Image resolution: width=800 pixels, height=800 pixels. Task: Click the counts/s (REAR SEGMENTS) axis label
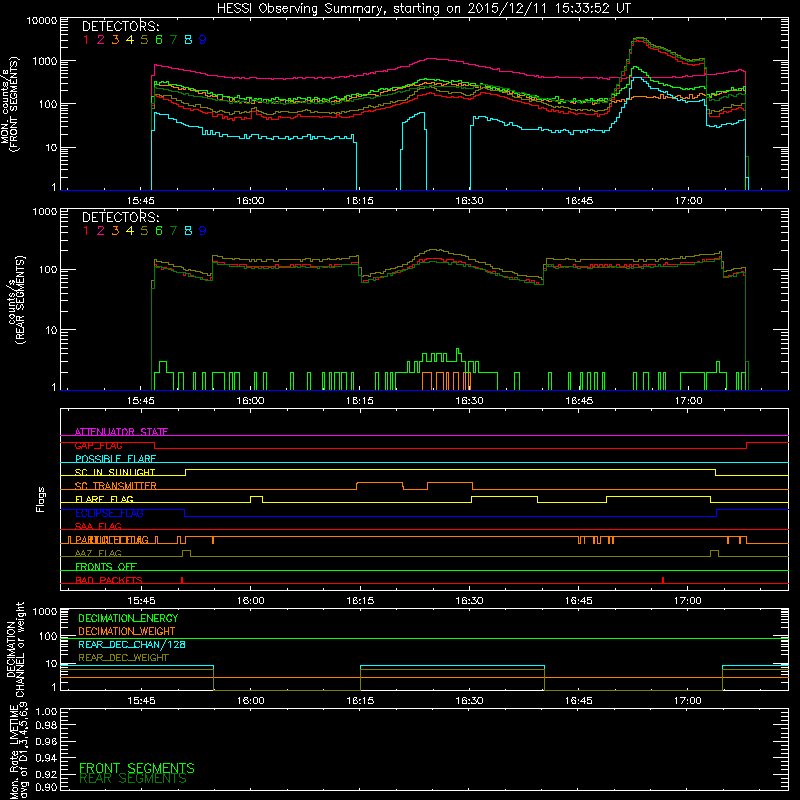point(16,300)
